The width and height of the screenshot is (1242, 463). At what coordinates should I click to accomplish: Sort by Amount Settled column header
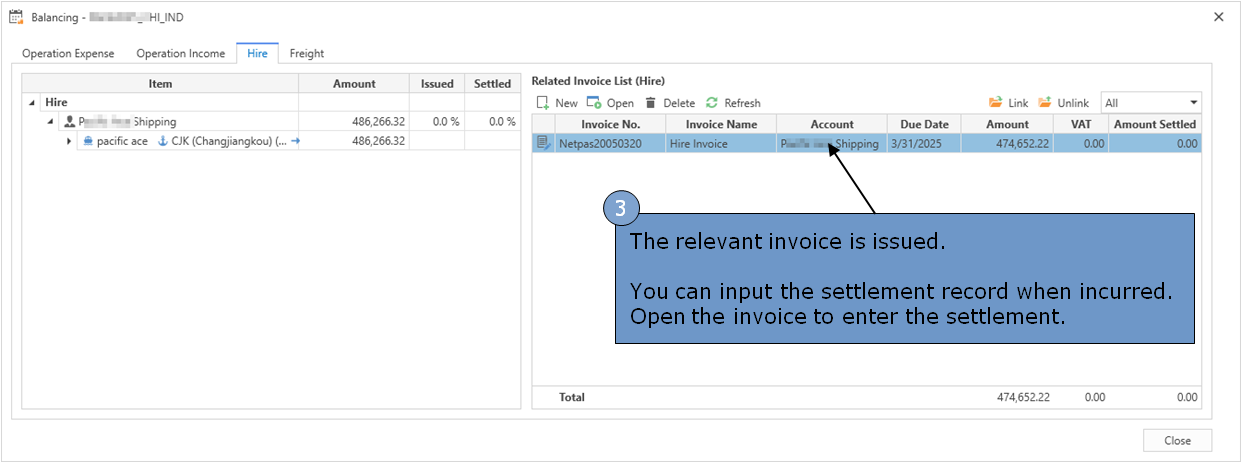1154,124
